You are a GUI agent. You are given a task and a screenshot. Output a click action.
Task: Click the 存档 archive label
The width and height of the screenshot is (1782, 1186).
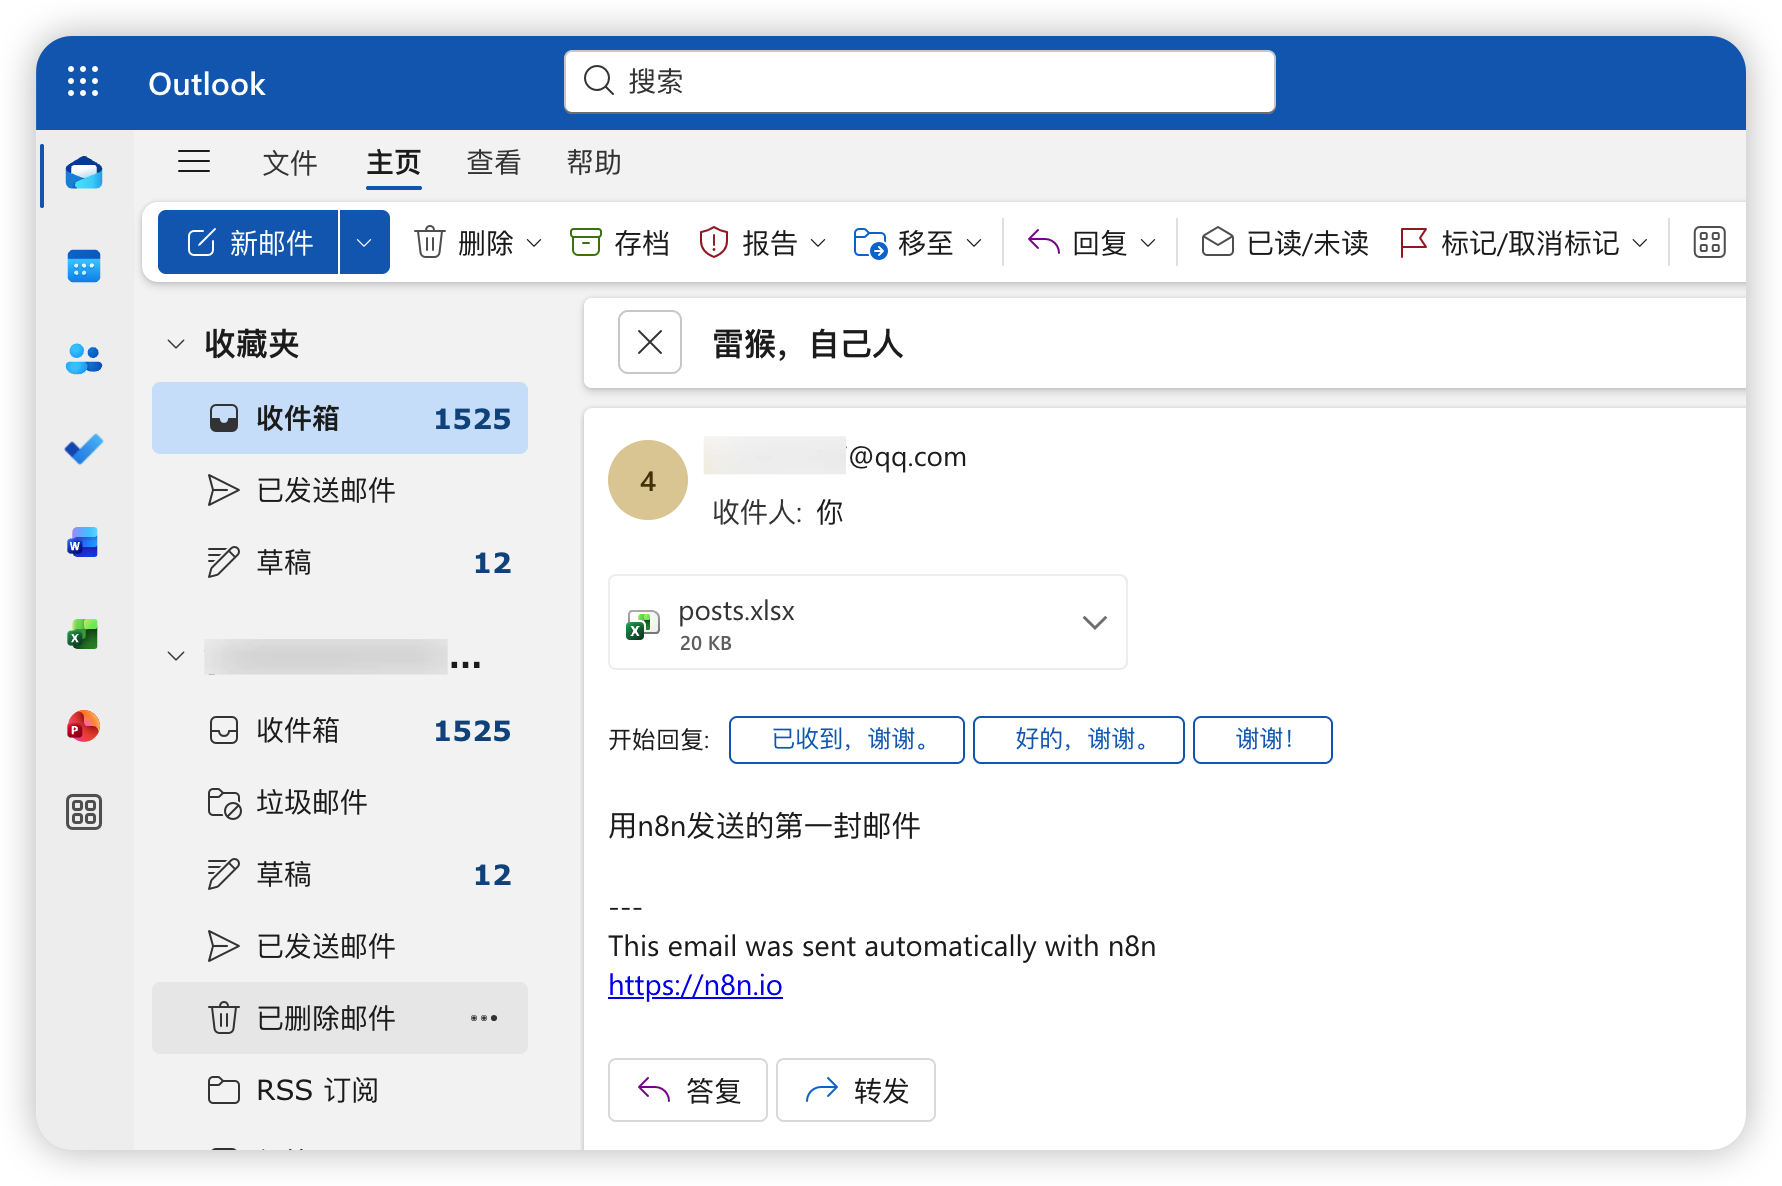click(642, 243)
